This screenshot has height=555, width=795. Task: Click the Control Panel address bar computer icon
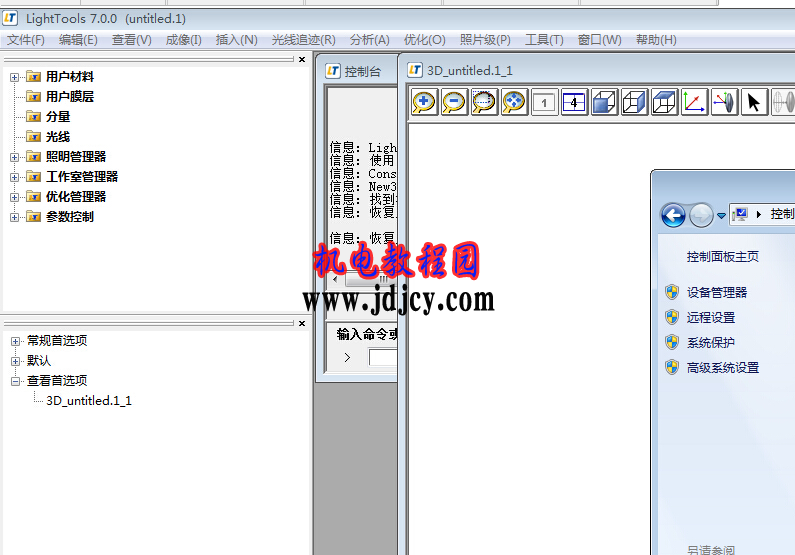(x=740, y=214)
